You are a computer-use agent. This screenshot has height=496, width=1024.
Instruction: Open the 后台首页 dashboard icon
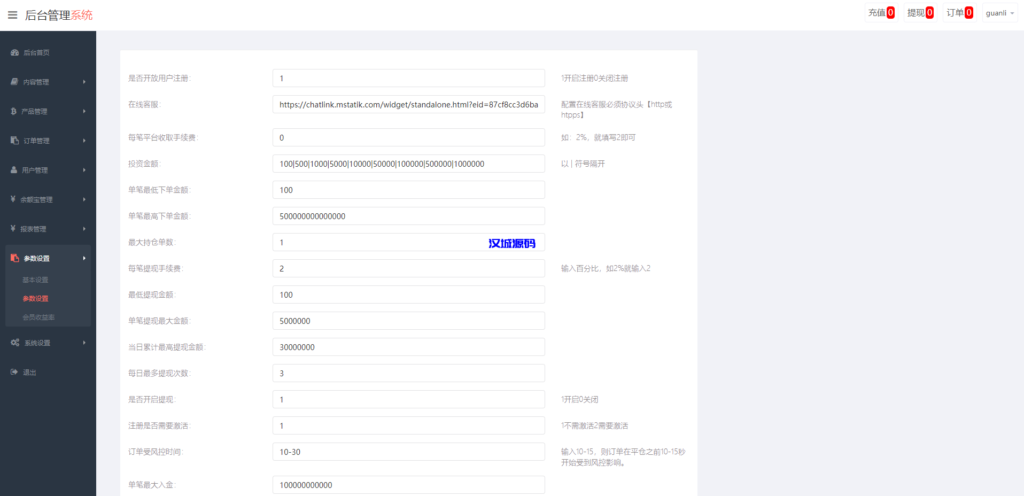point(14,52)
